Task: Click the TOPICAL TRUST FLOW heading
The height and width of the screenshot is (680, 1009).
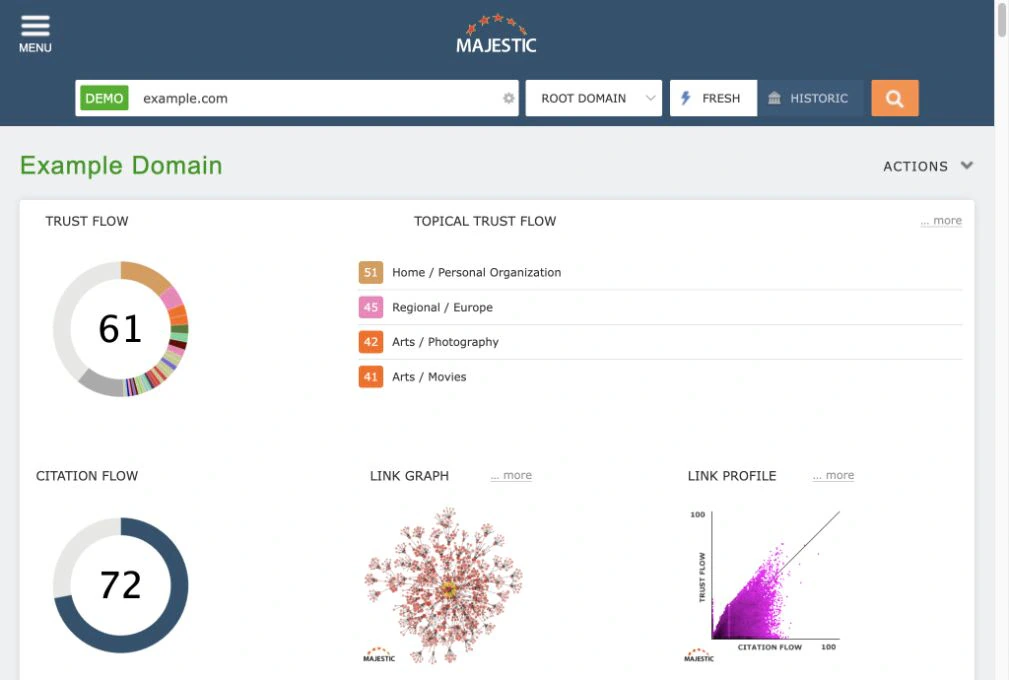Action: point(485,221)
